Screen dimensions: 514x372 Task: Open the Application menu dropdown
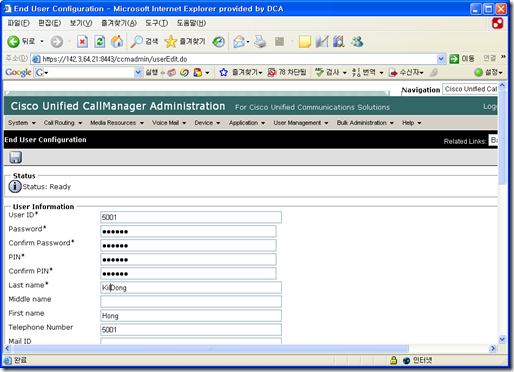[247, 123]
